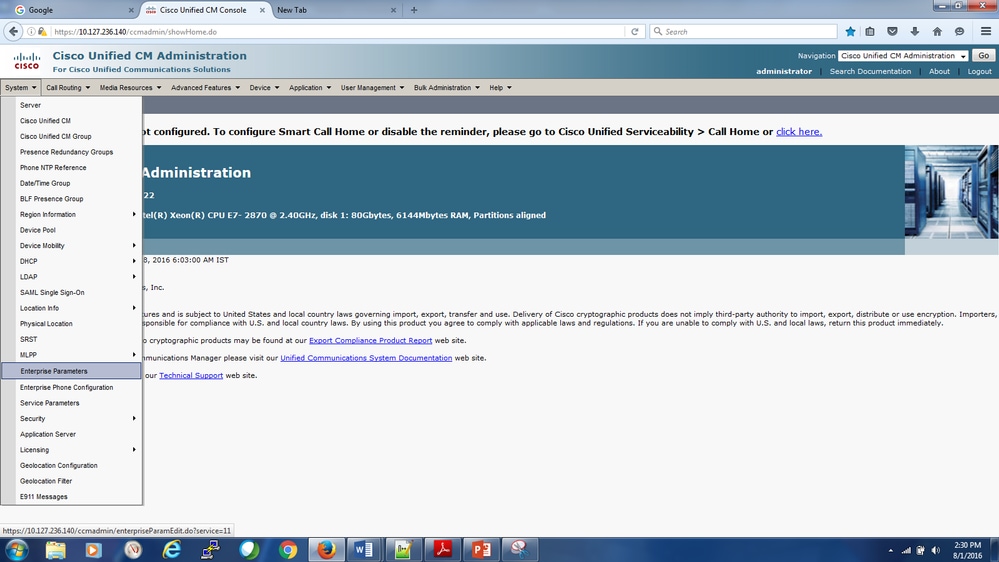Expand the Bulk Administration menu
999x562 pixels.
447,88
